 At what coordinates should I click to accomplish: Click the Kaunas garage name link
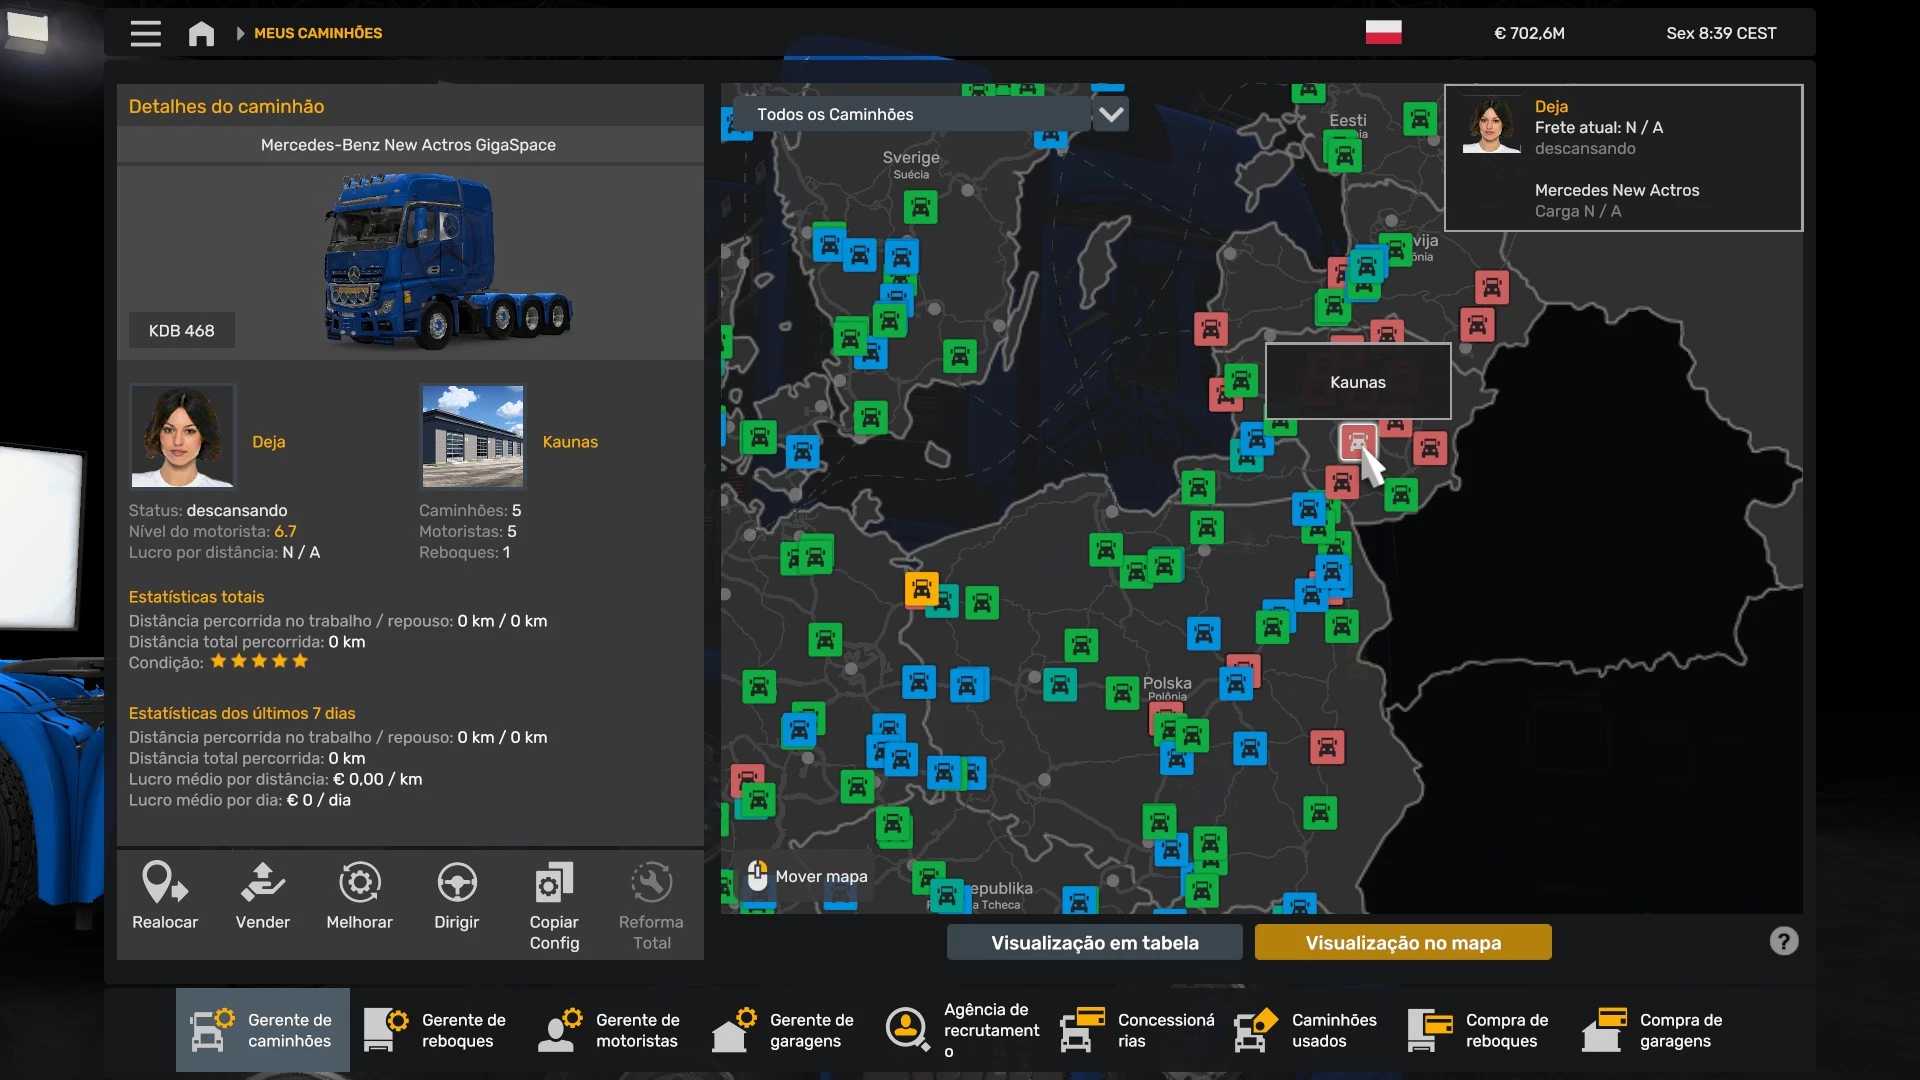(570, 441)
